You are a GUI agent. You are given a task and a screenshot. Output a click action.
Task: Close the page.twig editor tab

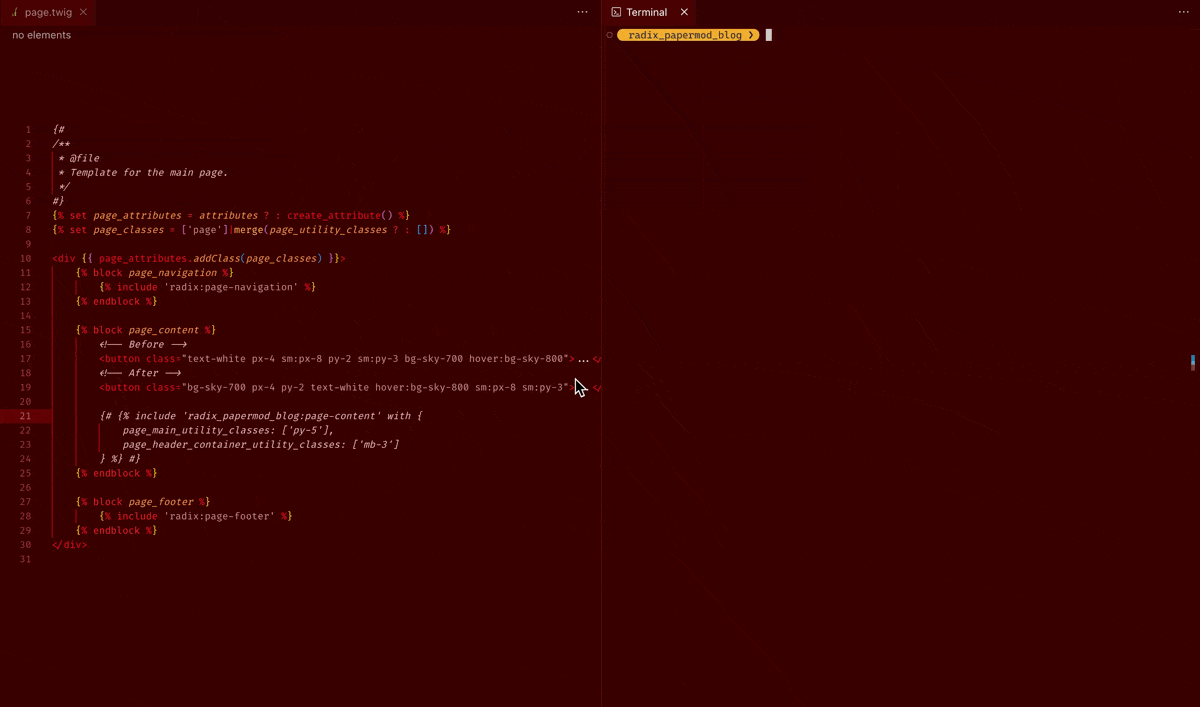point(83,12)
